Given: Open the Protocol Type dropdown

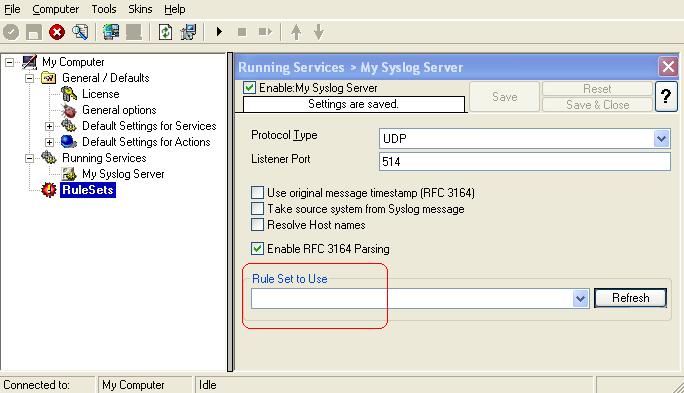Looking at the screenshot, I should pyautogui.click(x=661, y=139).
